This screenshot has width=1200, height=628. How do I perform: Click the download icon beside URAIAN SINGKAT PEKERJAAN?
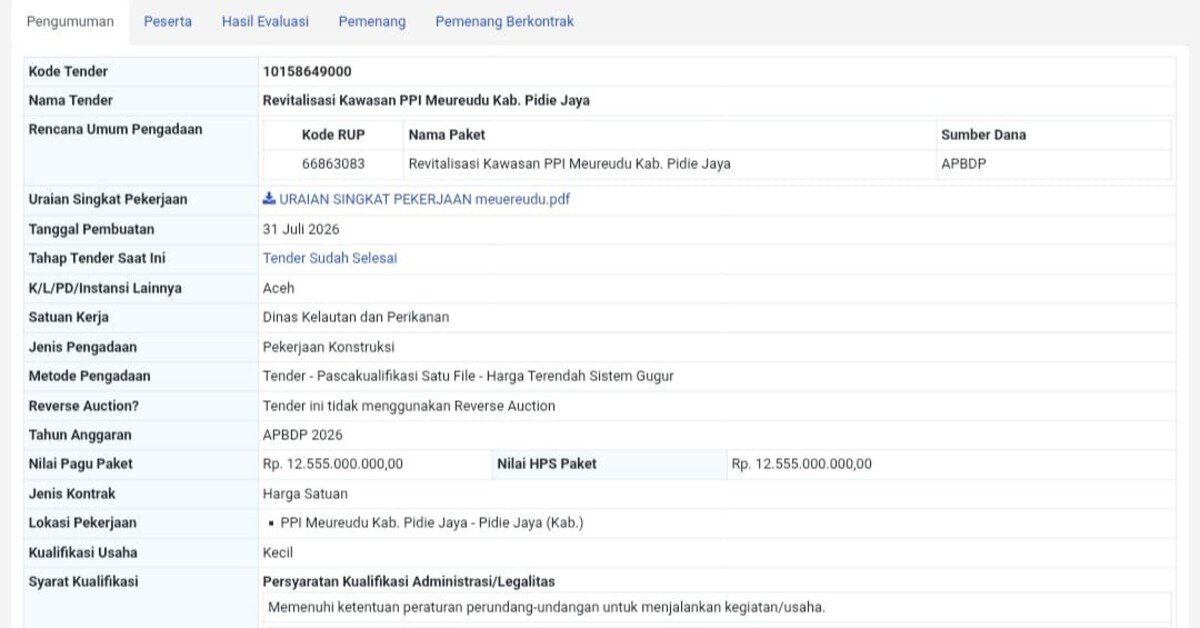pyautogui.click(x=269, y=199)
